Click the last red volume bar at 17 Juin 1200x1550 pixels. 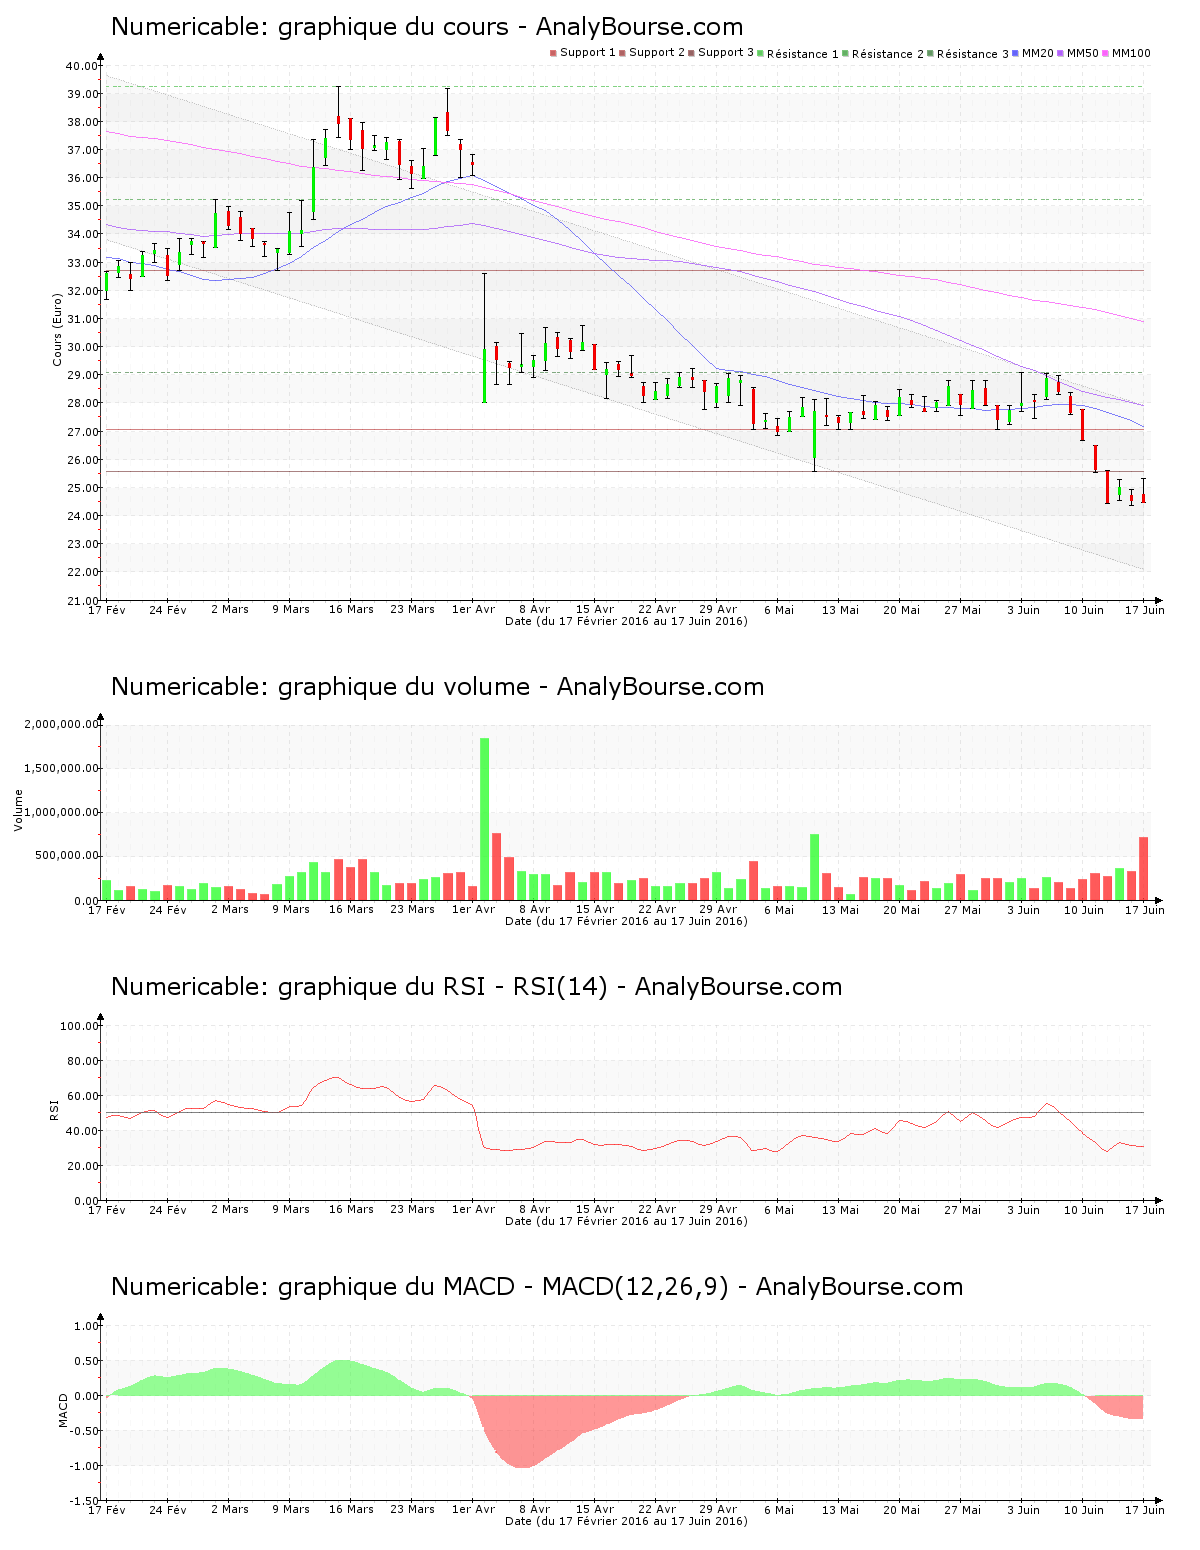(x=1144, y=868)
